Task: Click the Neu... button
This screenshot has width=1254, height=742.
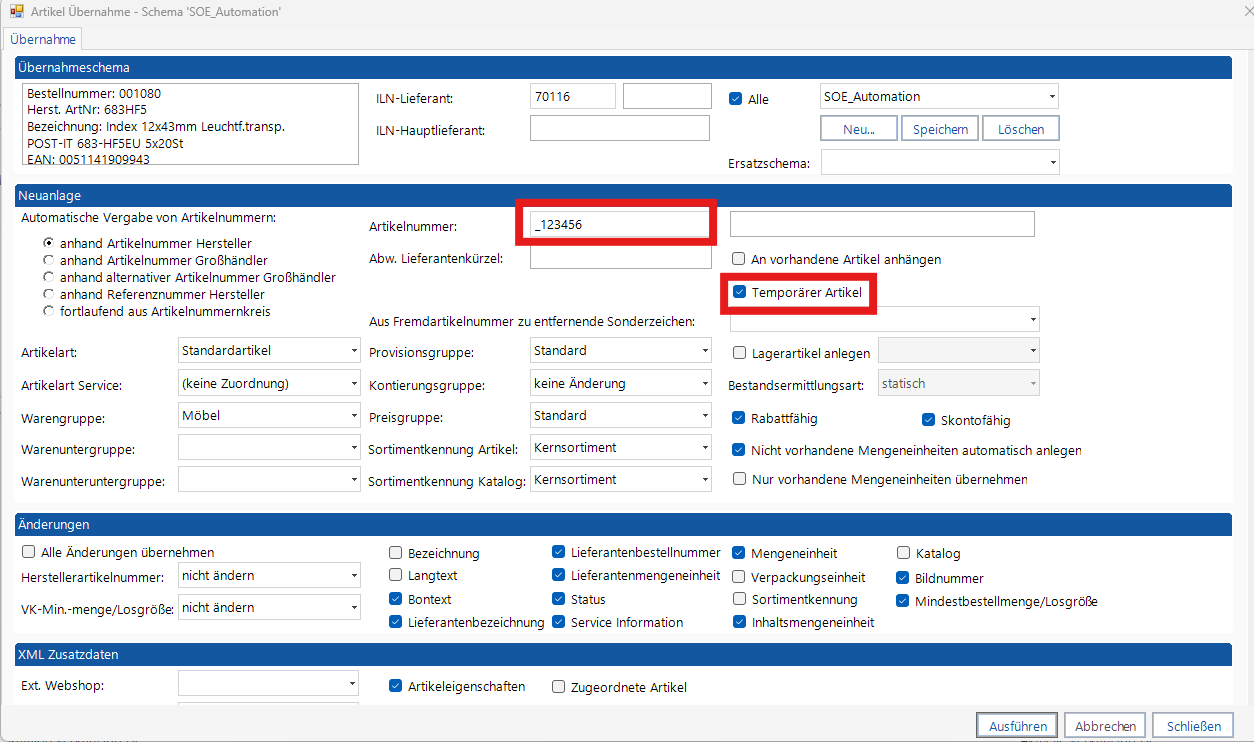Action: [859, 129]
